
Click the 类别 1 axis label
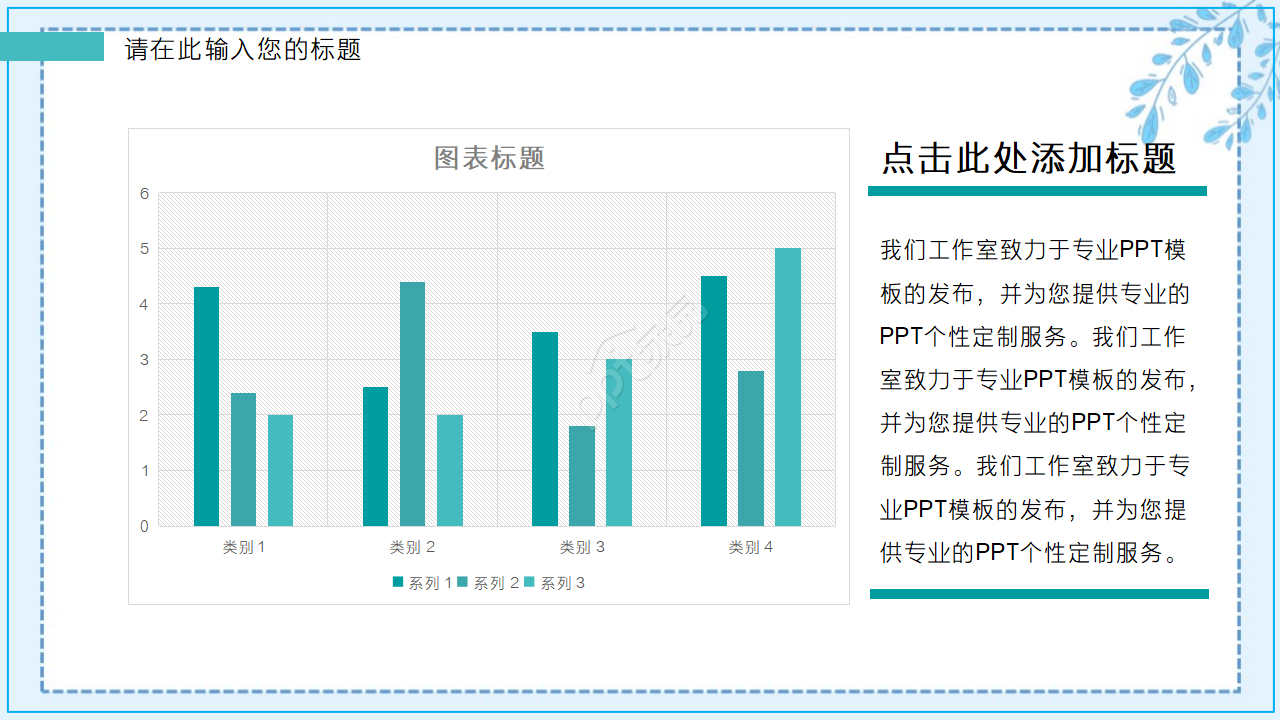[x=242, y=548]
